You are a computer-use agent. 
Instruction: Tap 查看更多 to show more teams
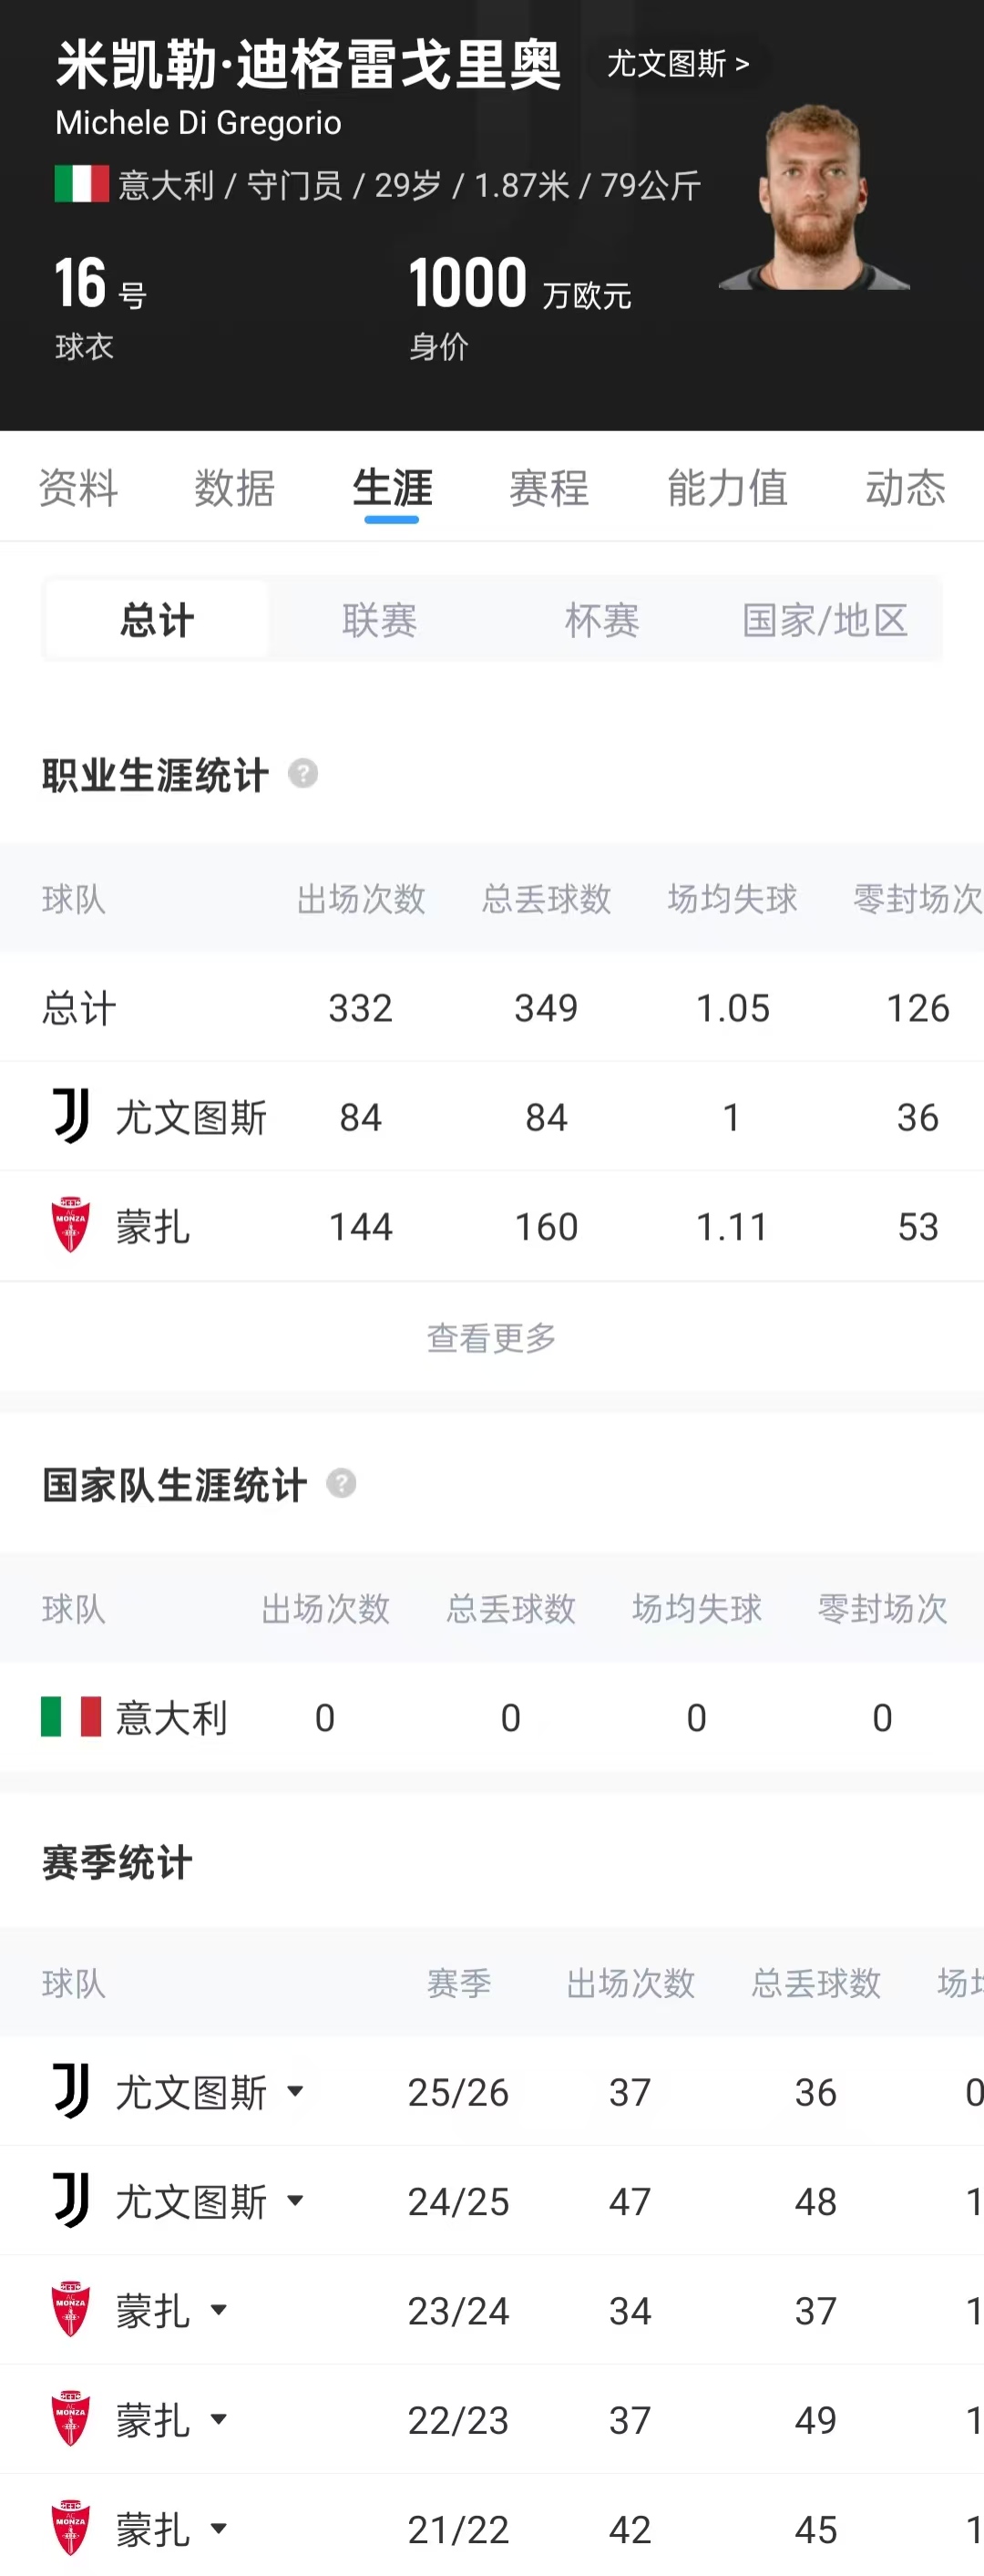pos(491,1337)
